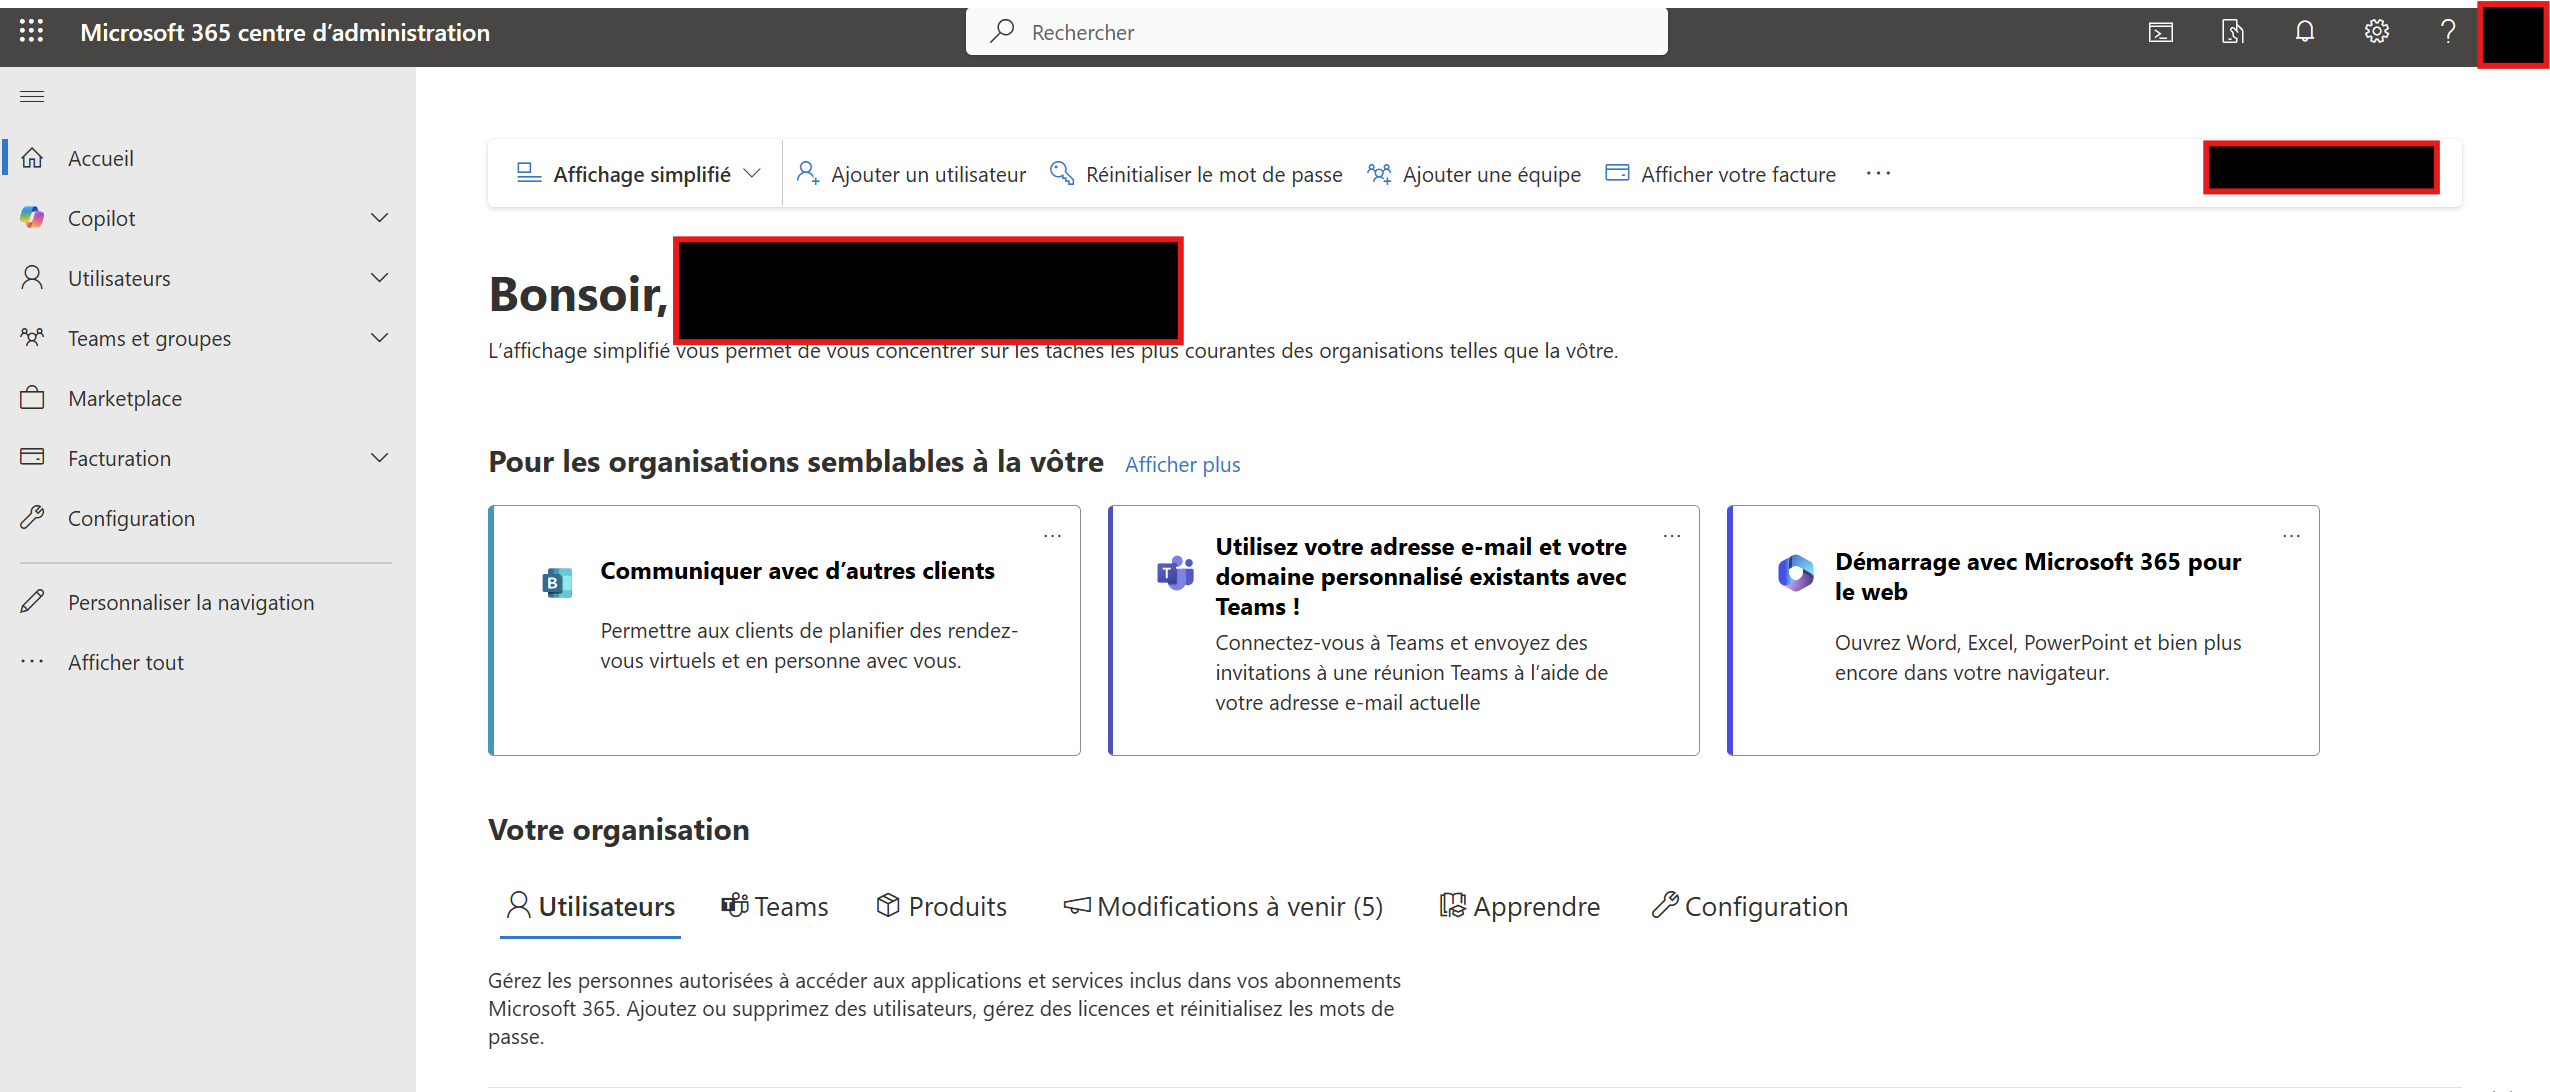The image size is (2550, 1092).
Task: Click the notifications bell icon
Action: [x=2304, y=32]
